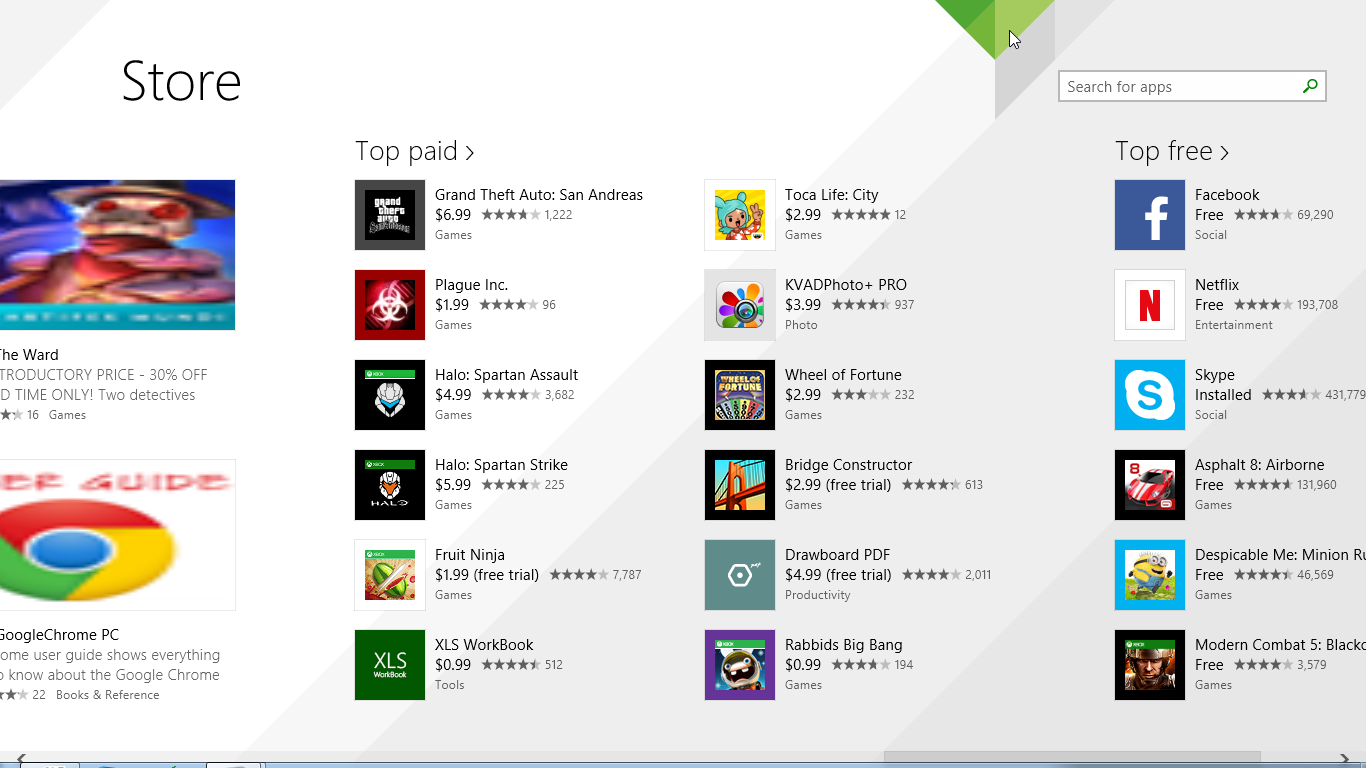Click the horizontal scrollbar left arrow

(21, 759)
